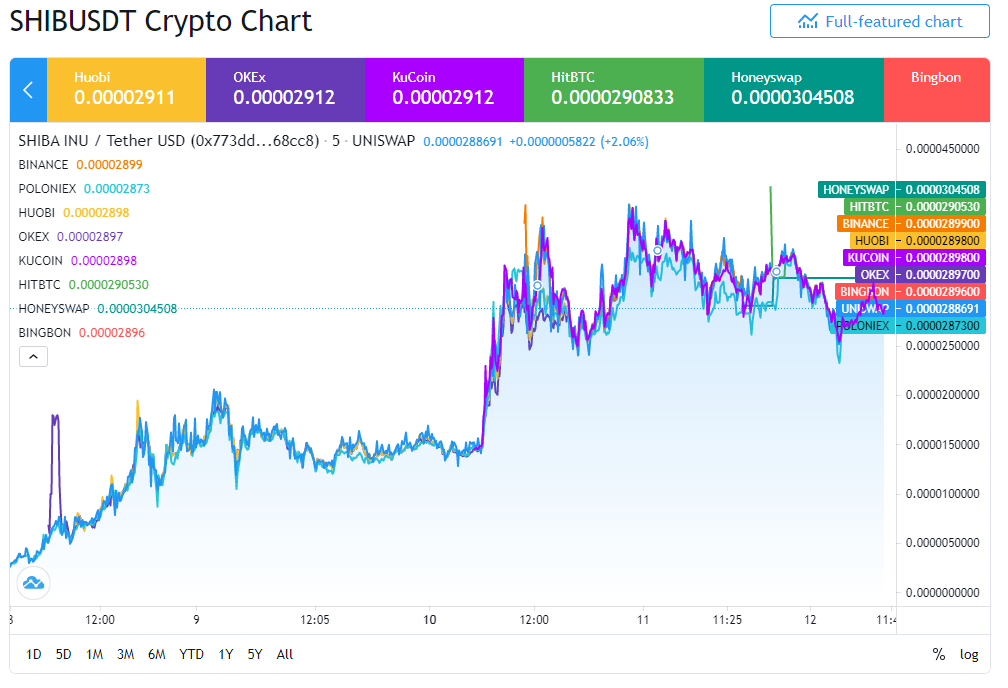Set the range to 3M
This screenshot has height=688, width=1008.
(x=125, y=654)
